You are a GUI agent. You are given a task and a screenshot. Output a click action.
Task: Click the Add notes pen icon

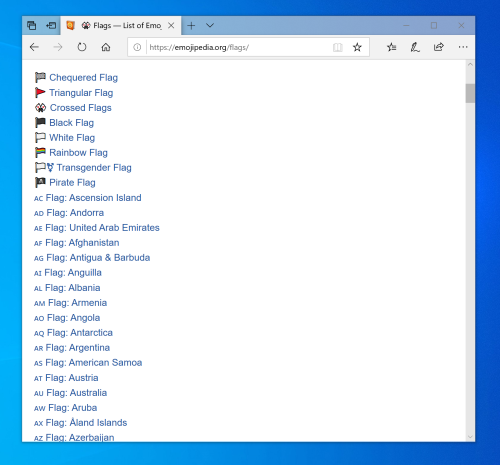click(x=415, y=47)
